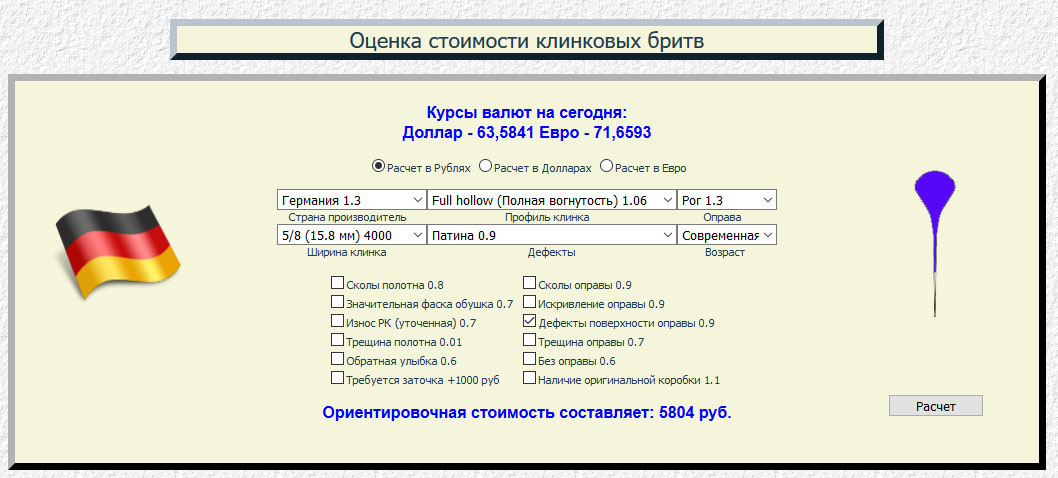The image size is (1058, 478).
Task: Click the Оценка стоимости клинковых бритв header
Action: click(x=526, y=41)
